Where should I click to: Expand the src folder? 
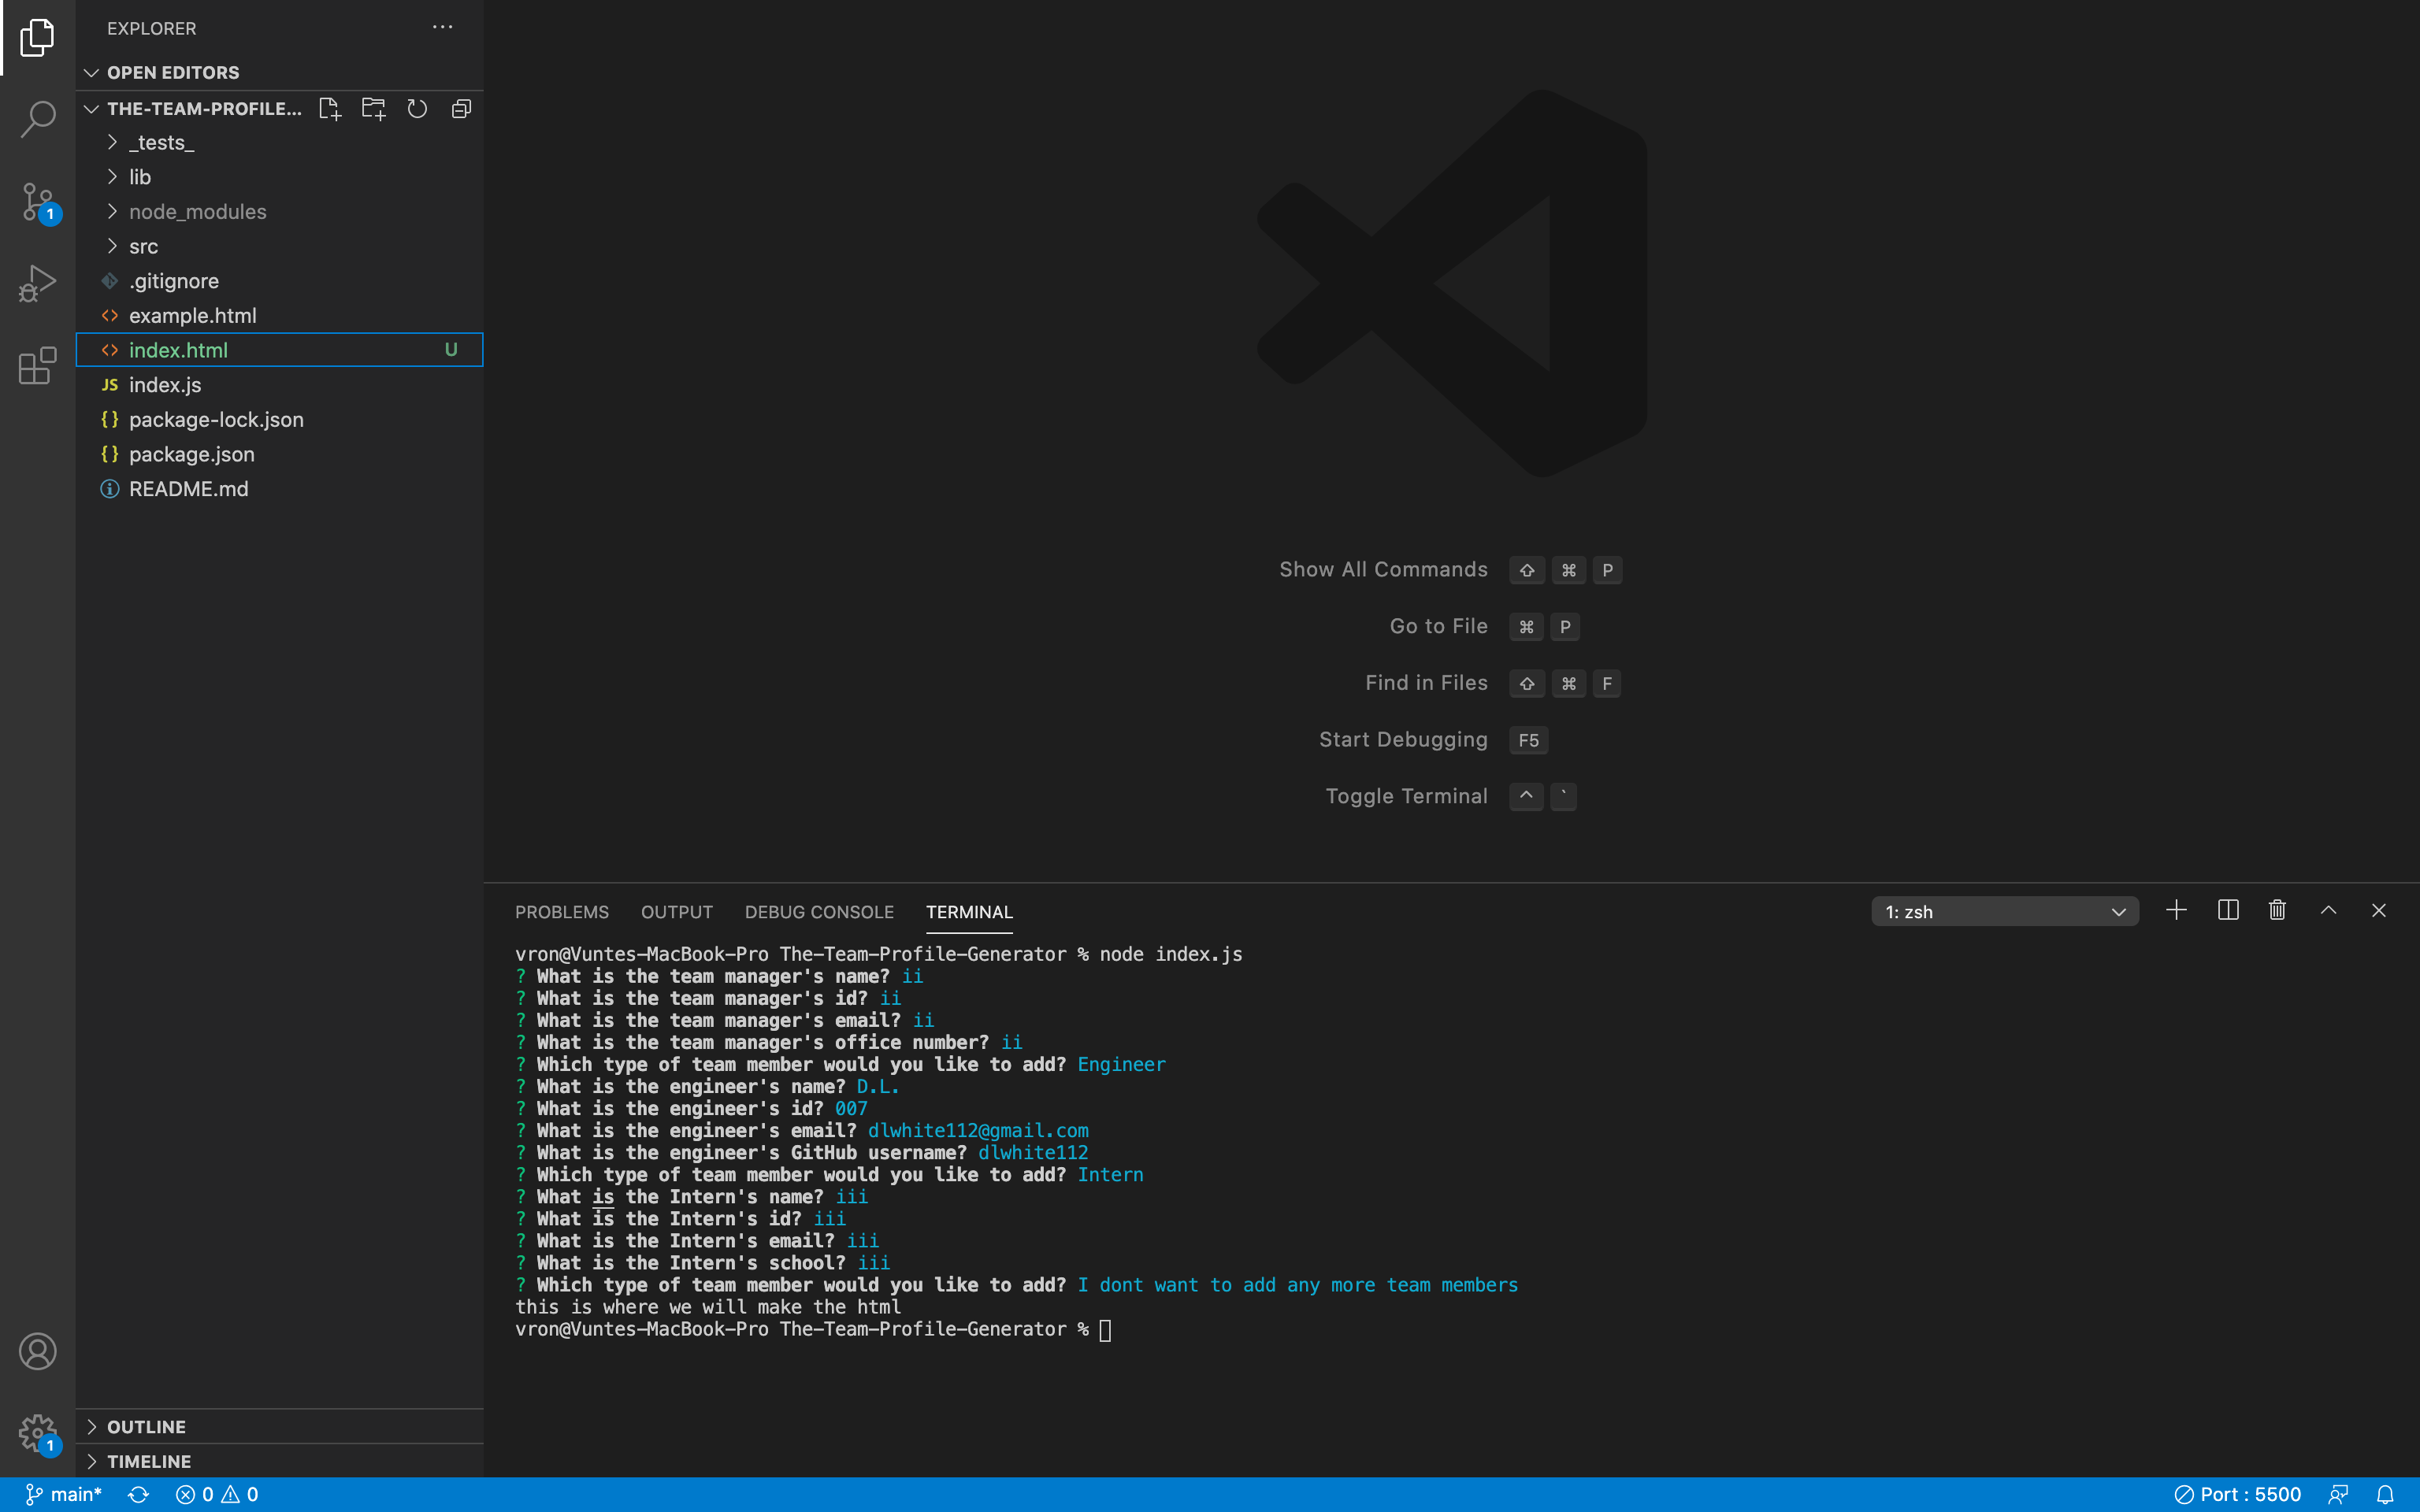point(145,246)
